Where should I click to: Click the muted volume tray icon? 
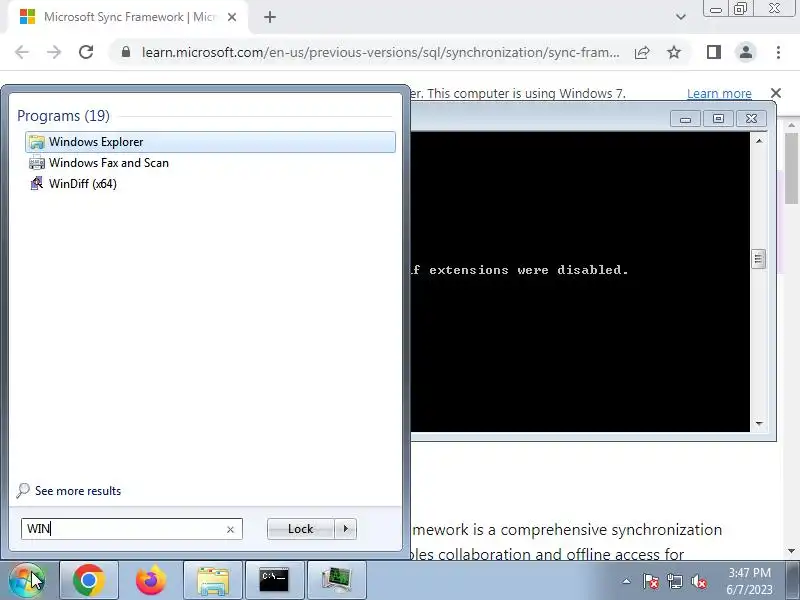click(698, 581)
